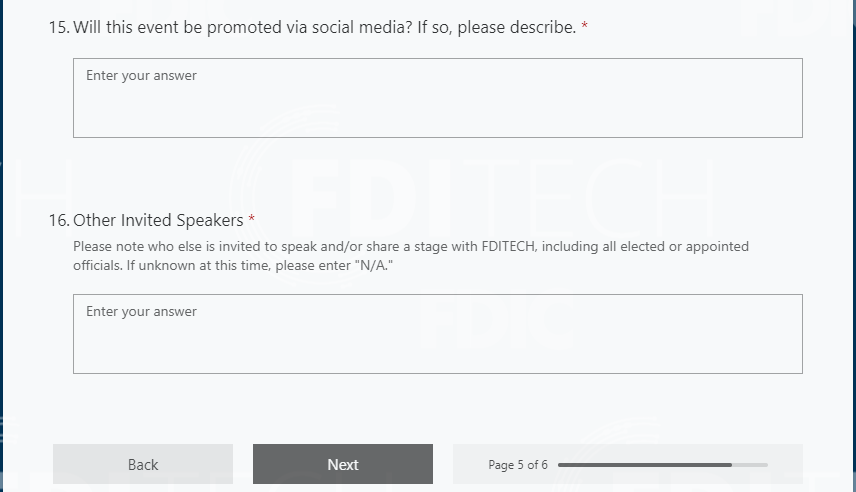Click the unfilled end of progress bar

(x=751, y=465)
